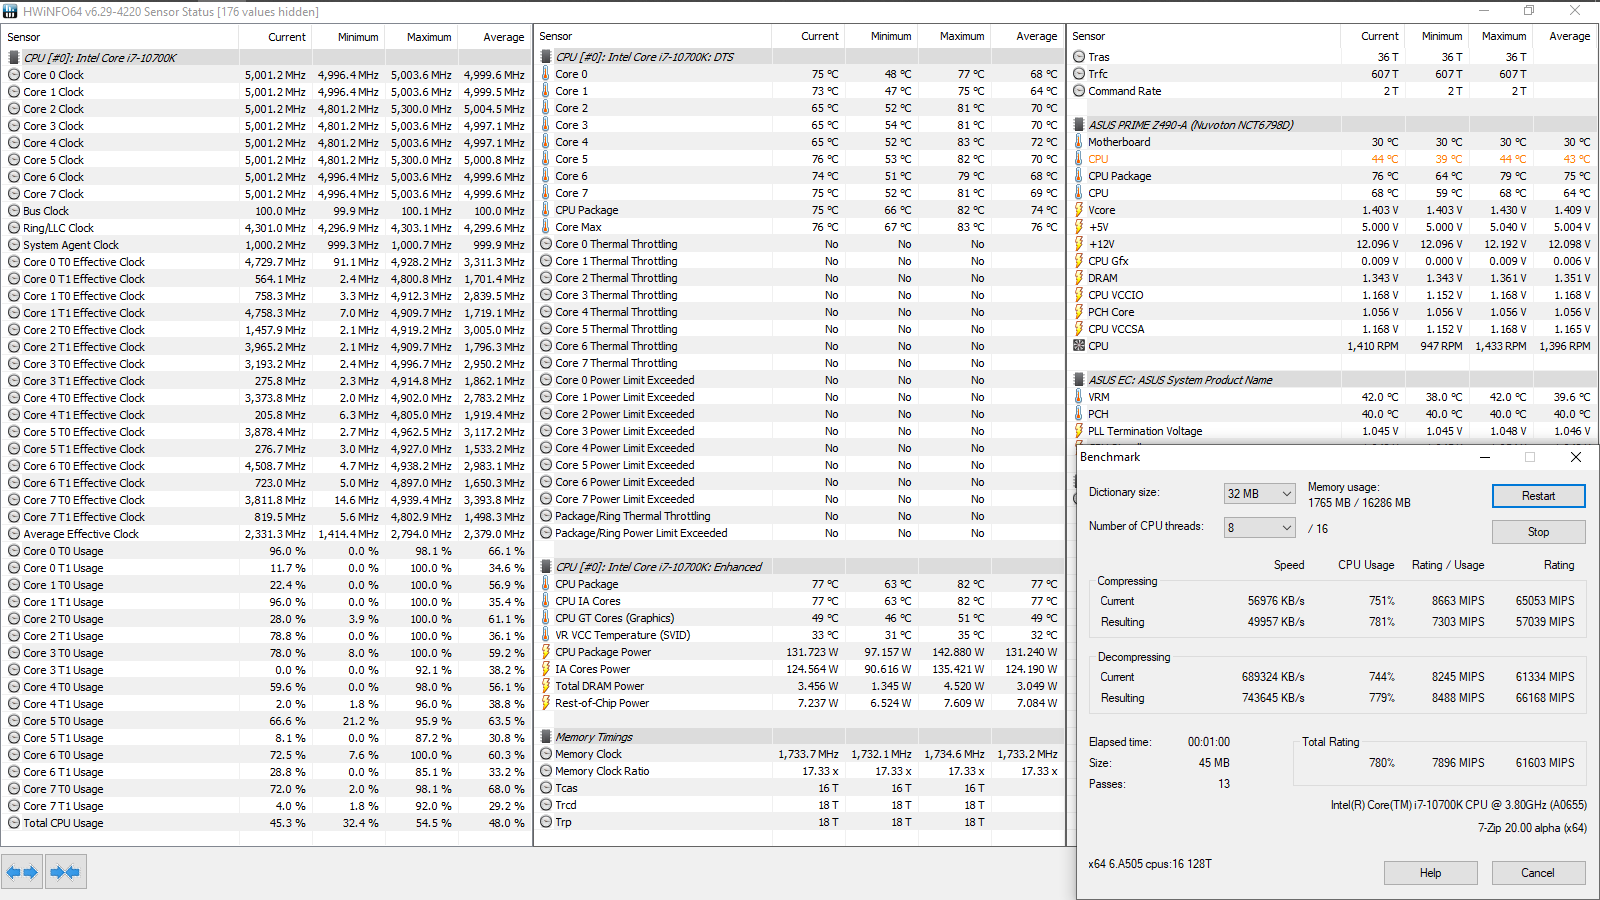Click '7-Zip 20.00 alpha (x64)' version text
1600x900 pixels.
(1532, 828)
